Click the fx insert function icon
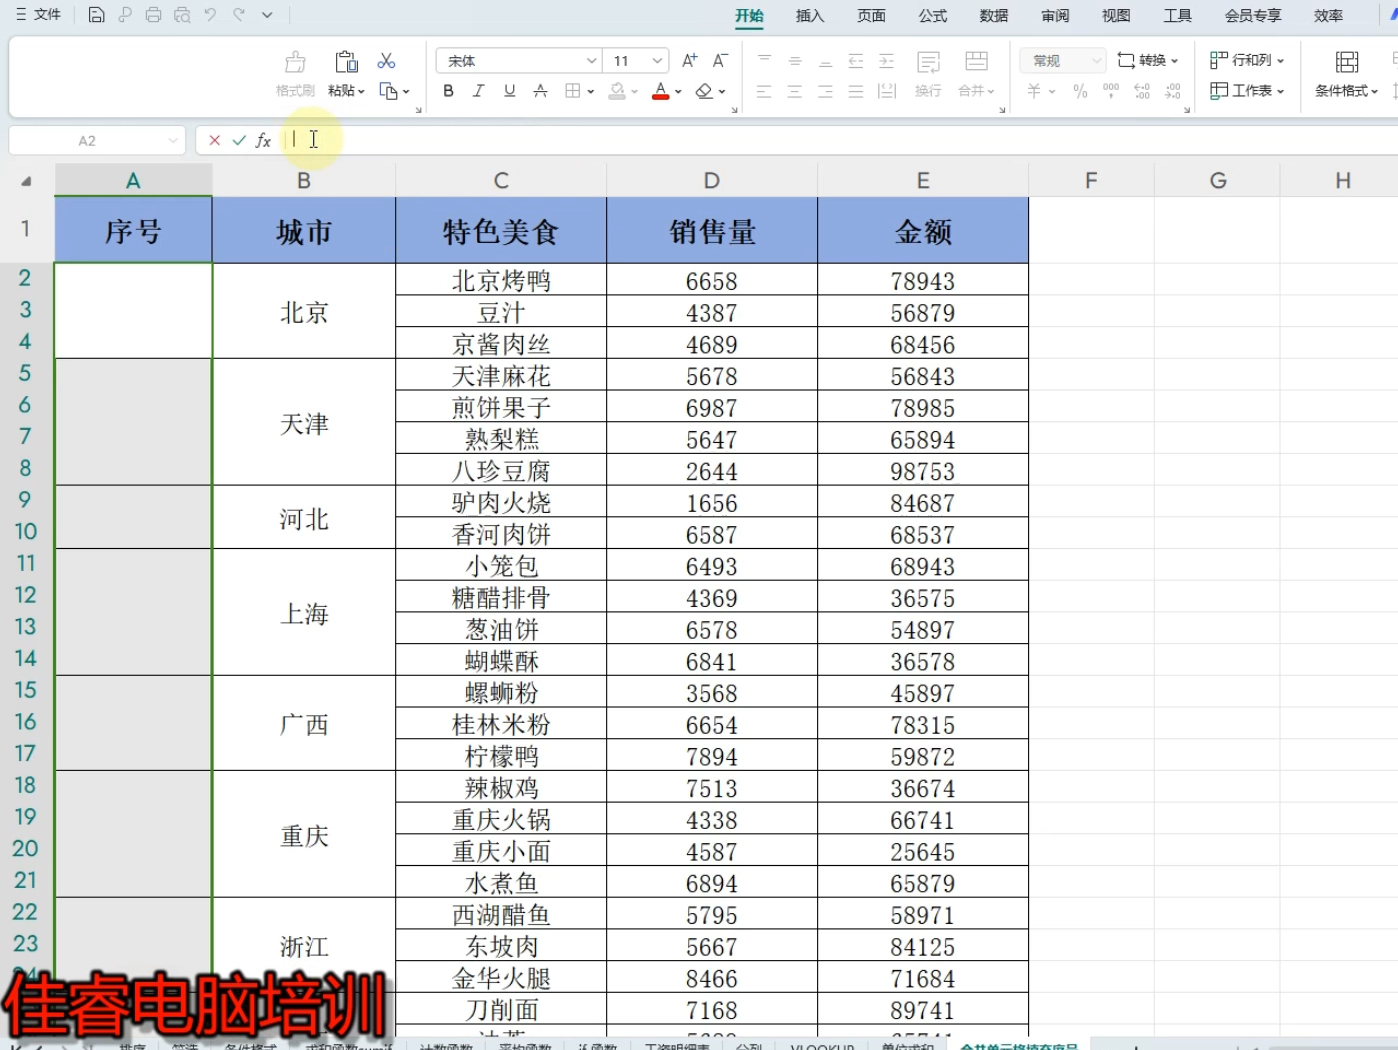1398x1050 pixels. [x=263, y=141]
